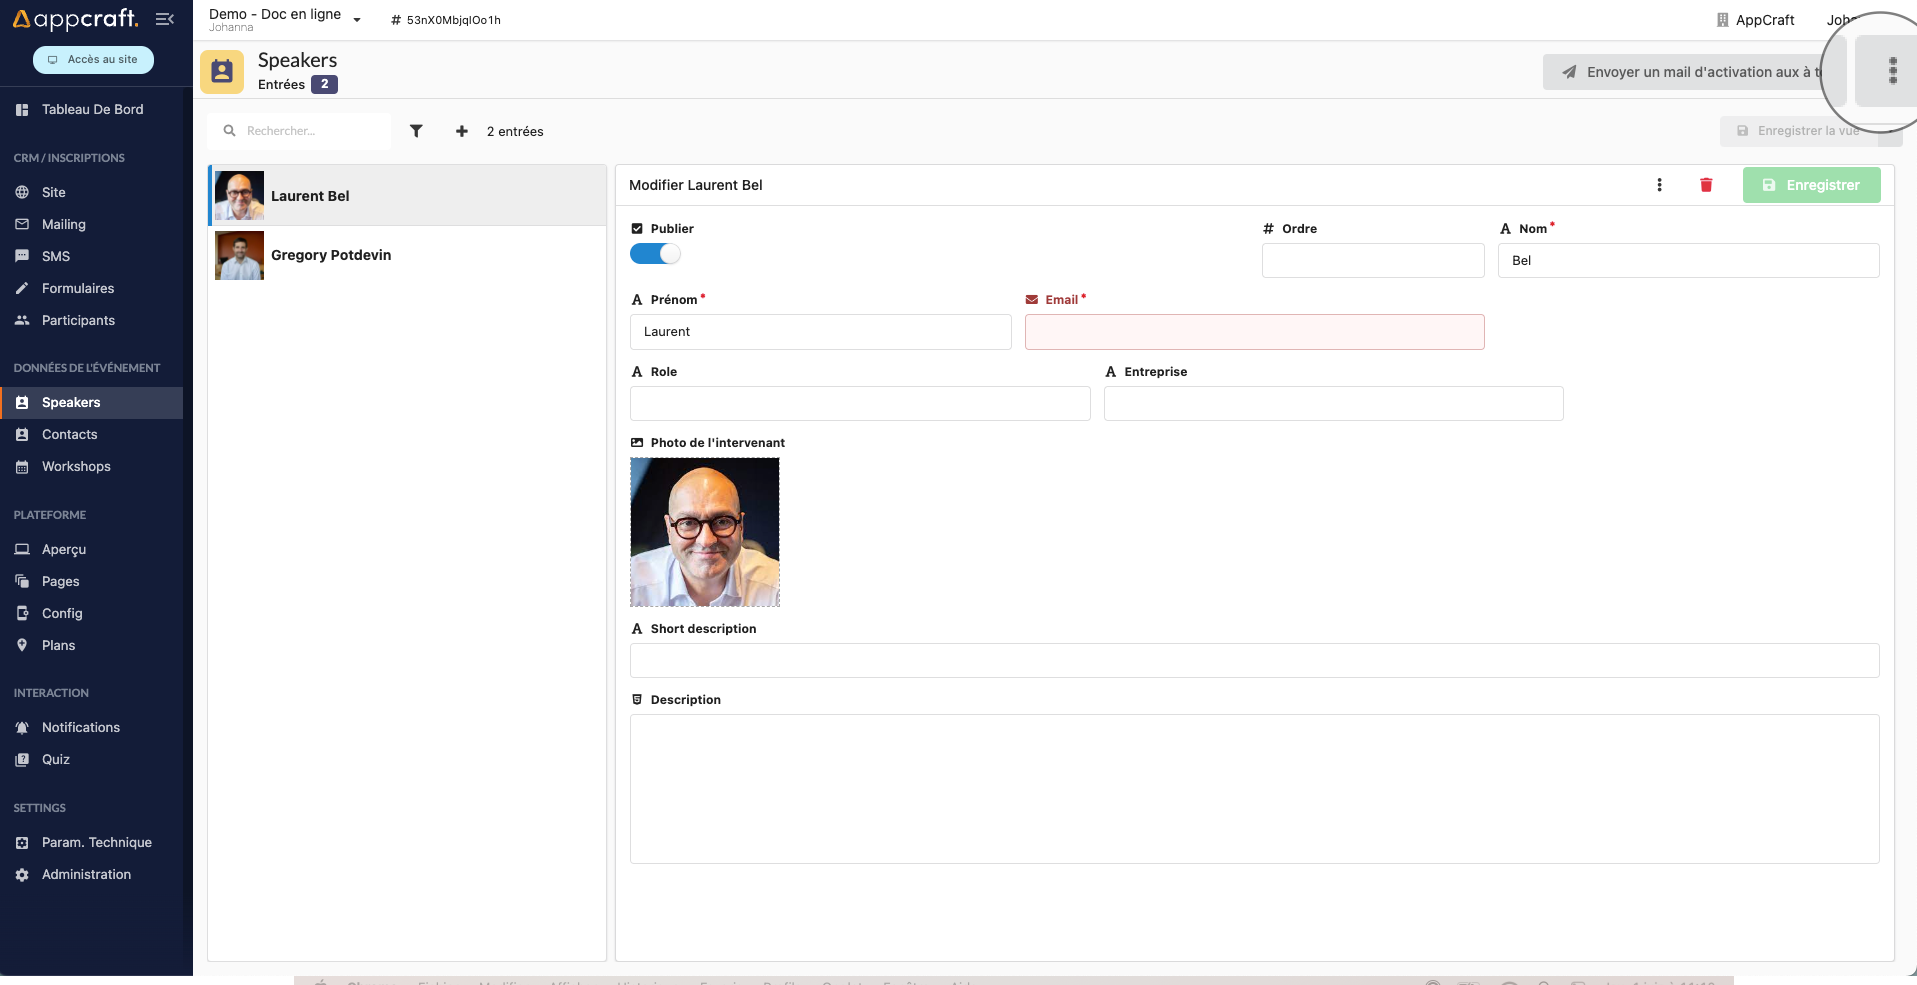Open the form's three-dot options menu
Screen dimensions: 1917x985
(1659, 185)
